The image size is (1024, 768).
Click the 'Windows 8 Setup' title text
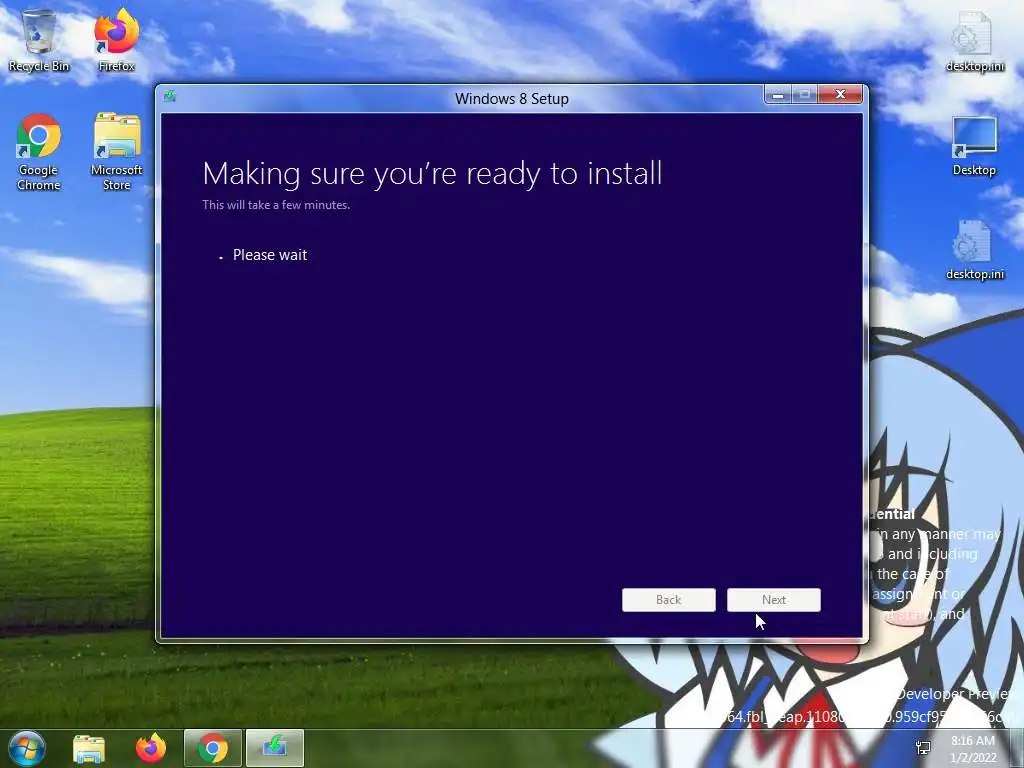pos(512,99)
